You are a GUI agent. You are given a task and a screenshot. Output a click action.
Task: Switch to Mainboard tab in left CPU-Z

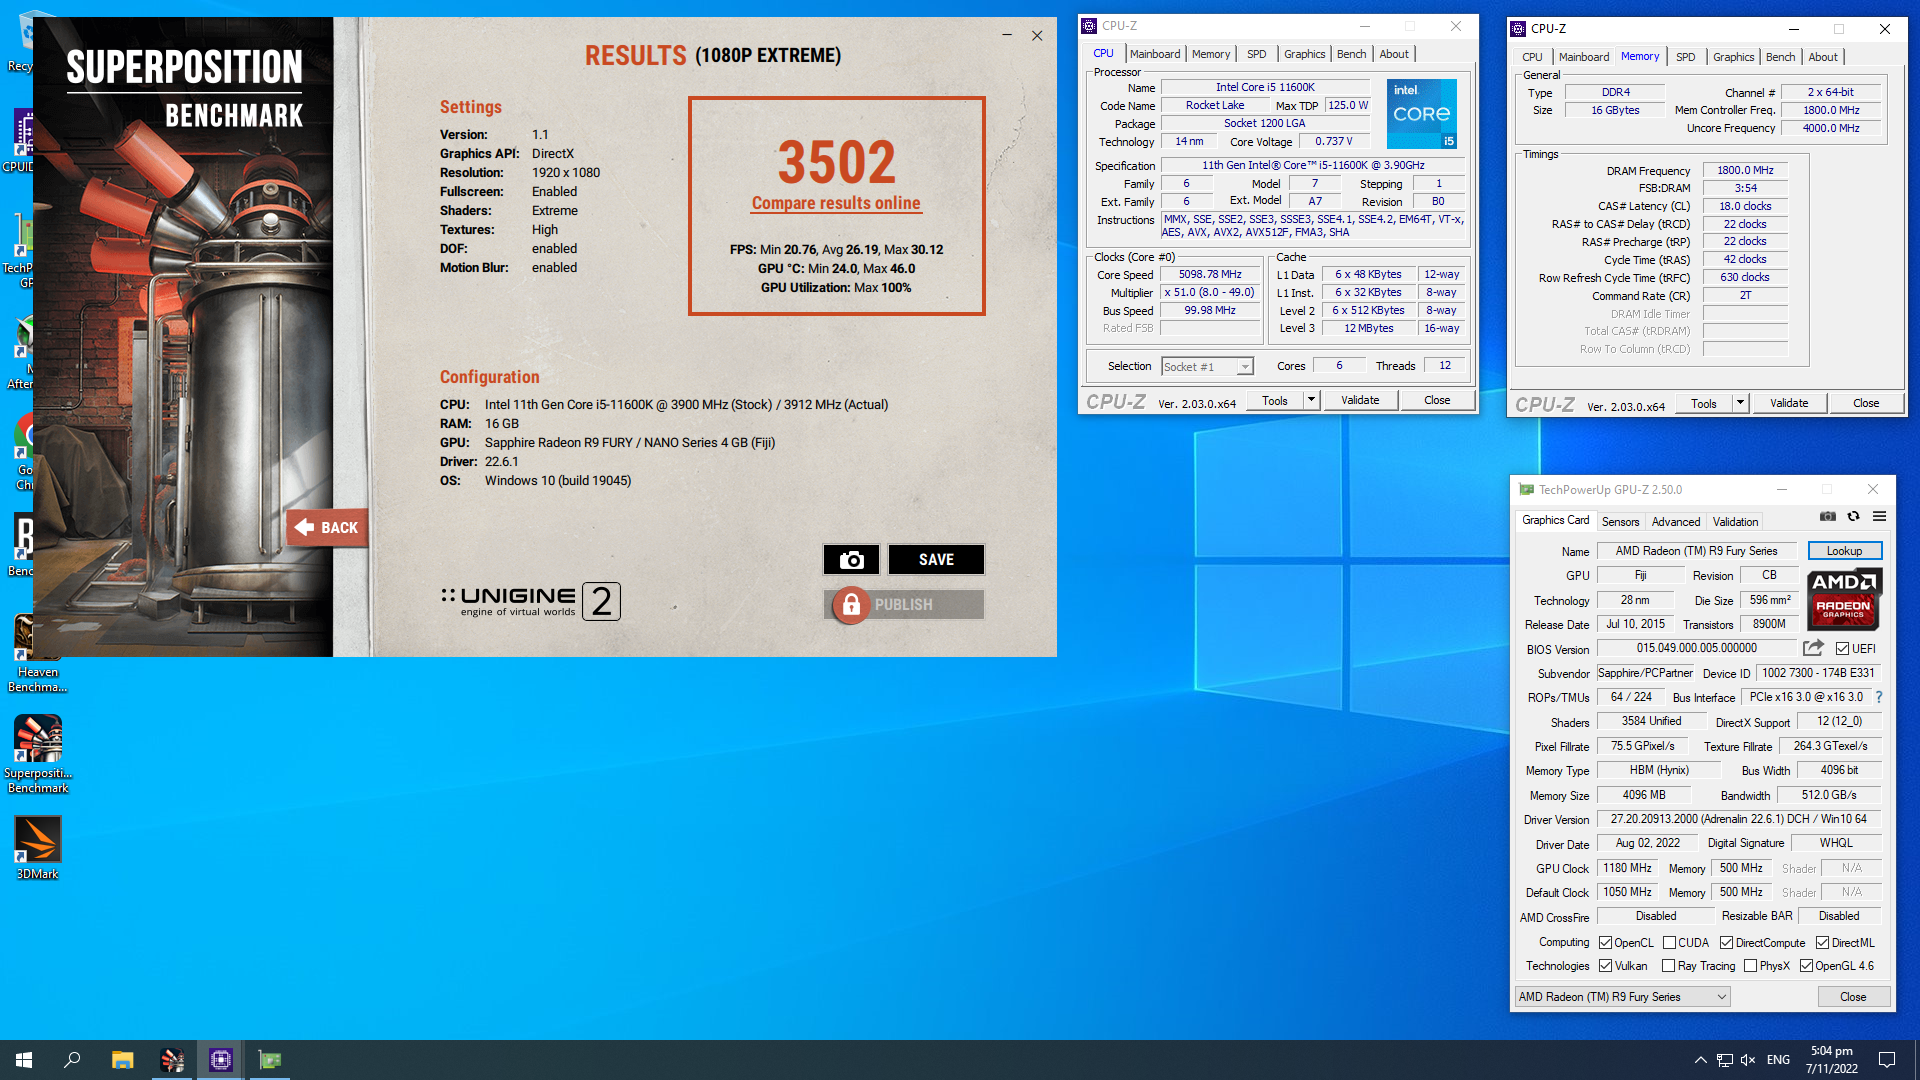[x=1155, y=54]
